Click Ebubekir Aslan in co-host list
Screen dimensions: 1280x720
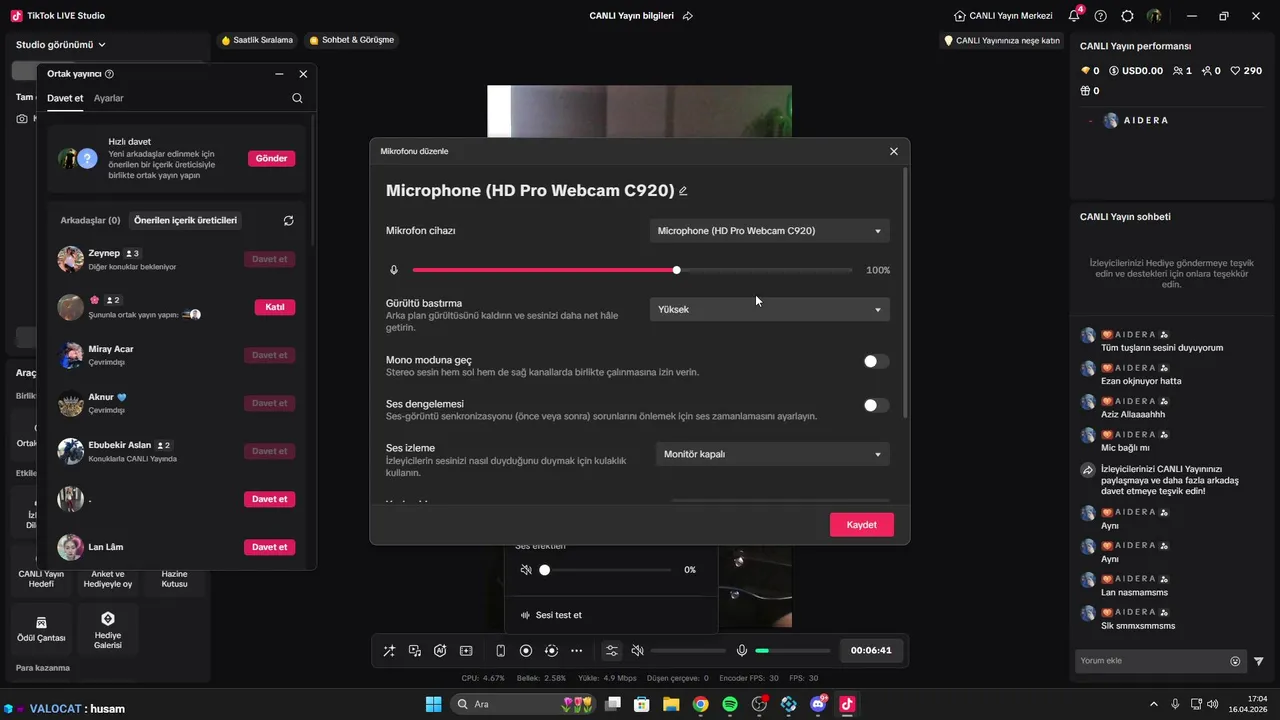tap(120, 445)
